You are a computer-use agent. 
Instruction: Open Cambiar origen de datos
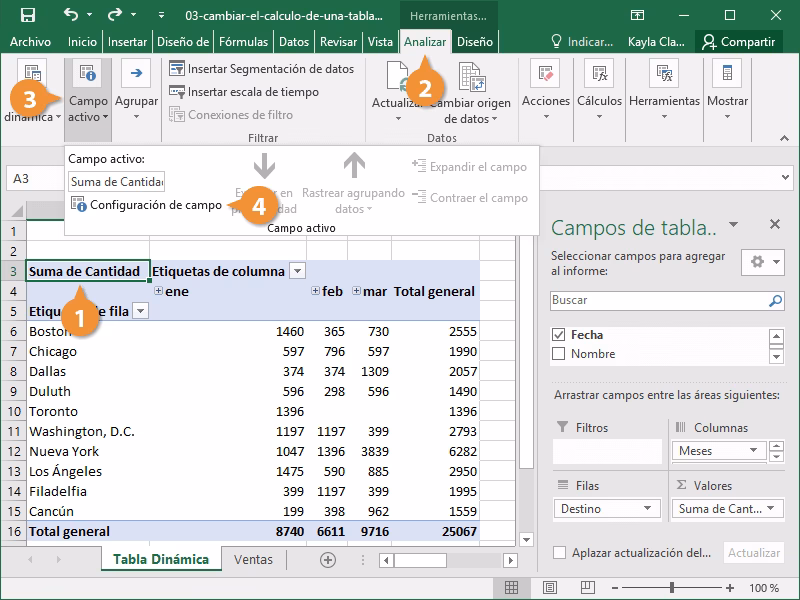coord(470,93)
